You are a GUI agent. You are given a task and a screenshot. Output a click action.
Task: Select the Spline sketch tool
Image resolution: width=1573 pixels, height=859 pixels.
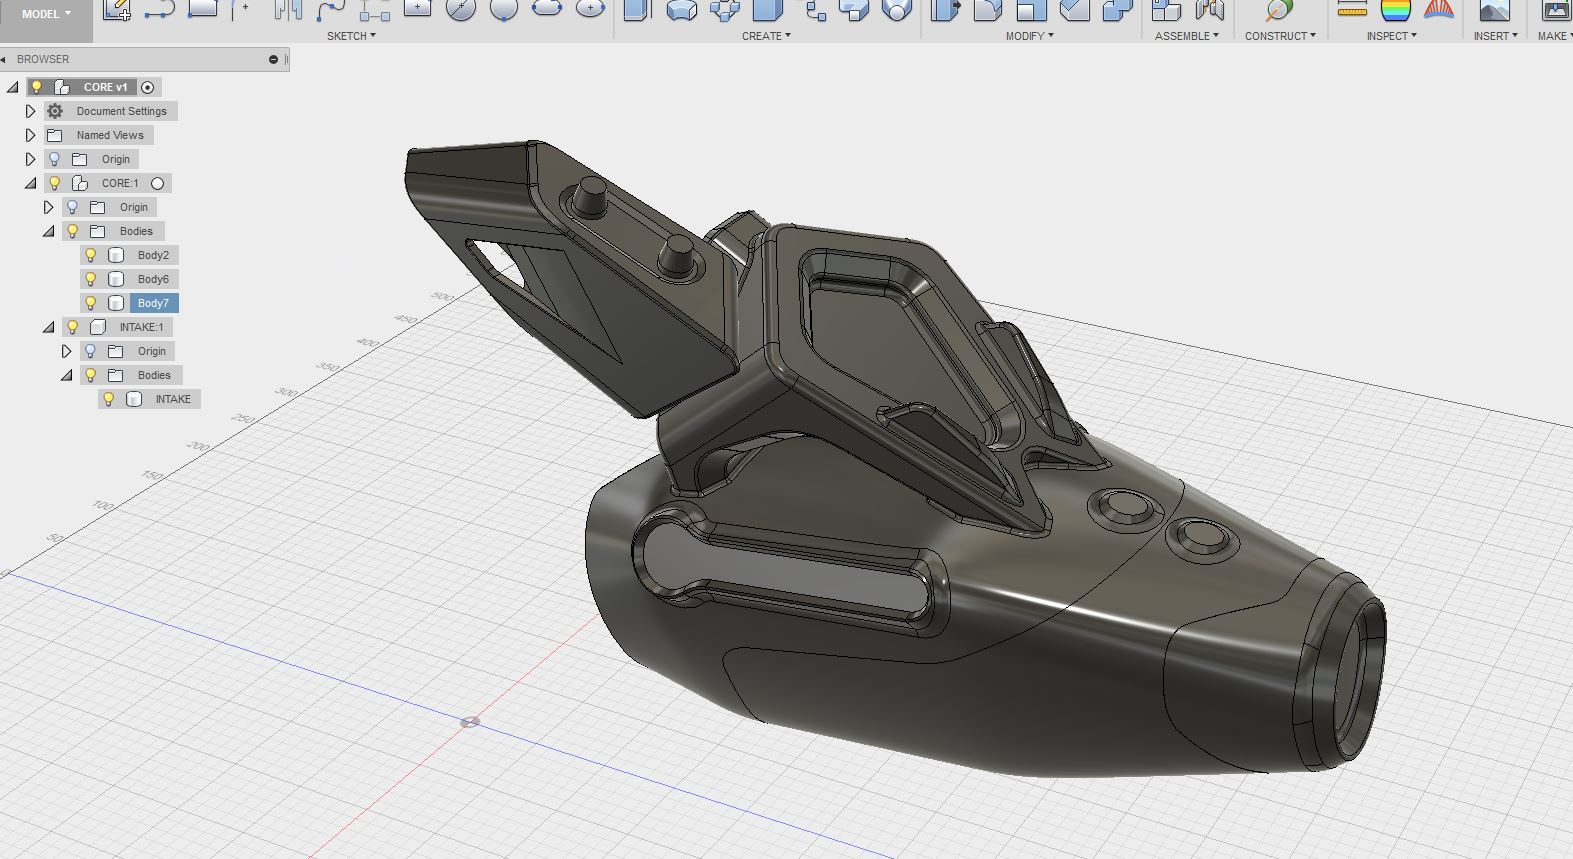[x=331, y=10]
